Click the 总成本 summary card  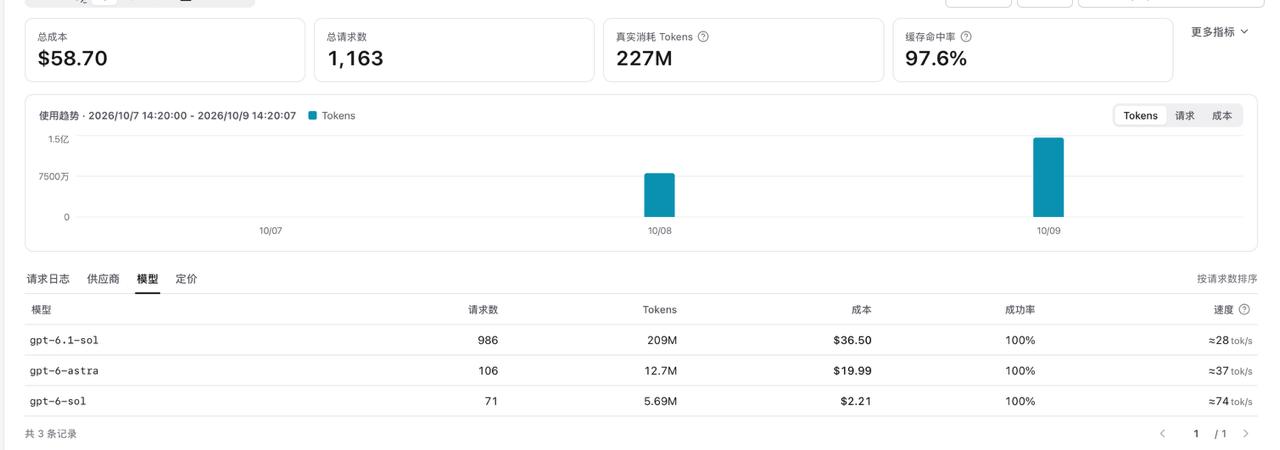(x=165, y=49)
